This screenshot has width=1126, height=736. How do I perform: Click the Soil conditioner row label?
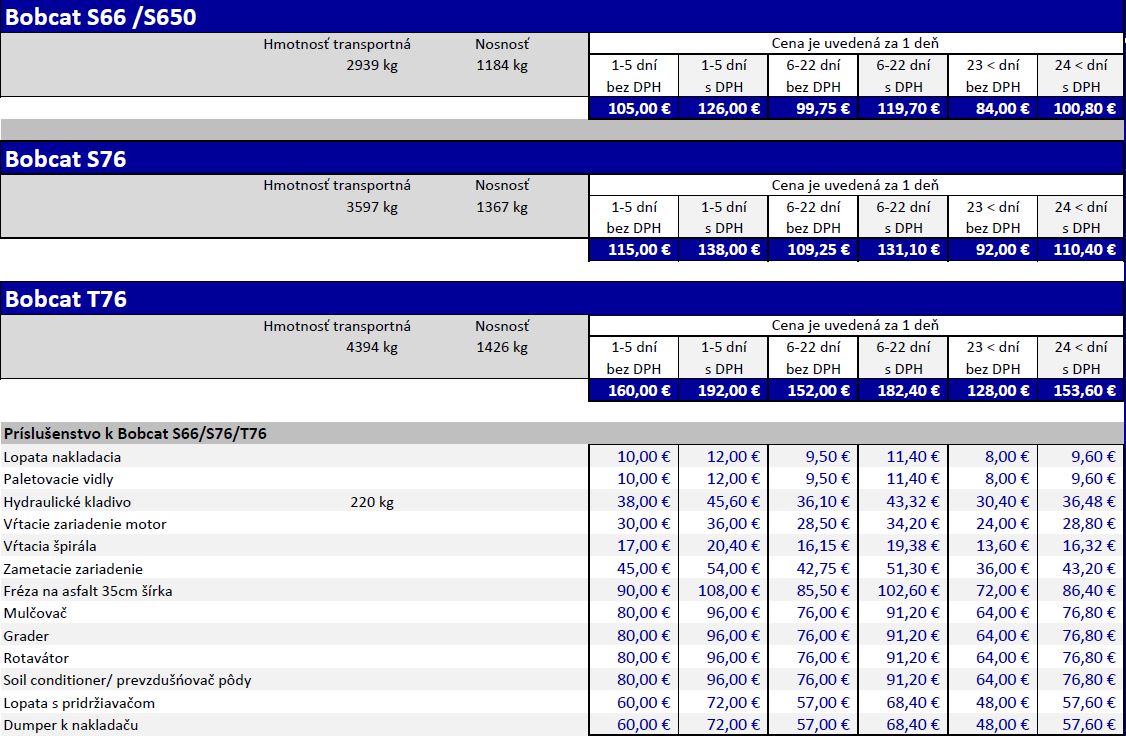pyautogui.click(x=127, y=680)
